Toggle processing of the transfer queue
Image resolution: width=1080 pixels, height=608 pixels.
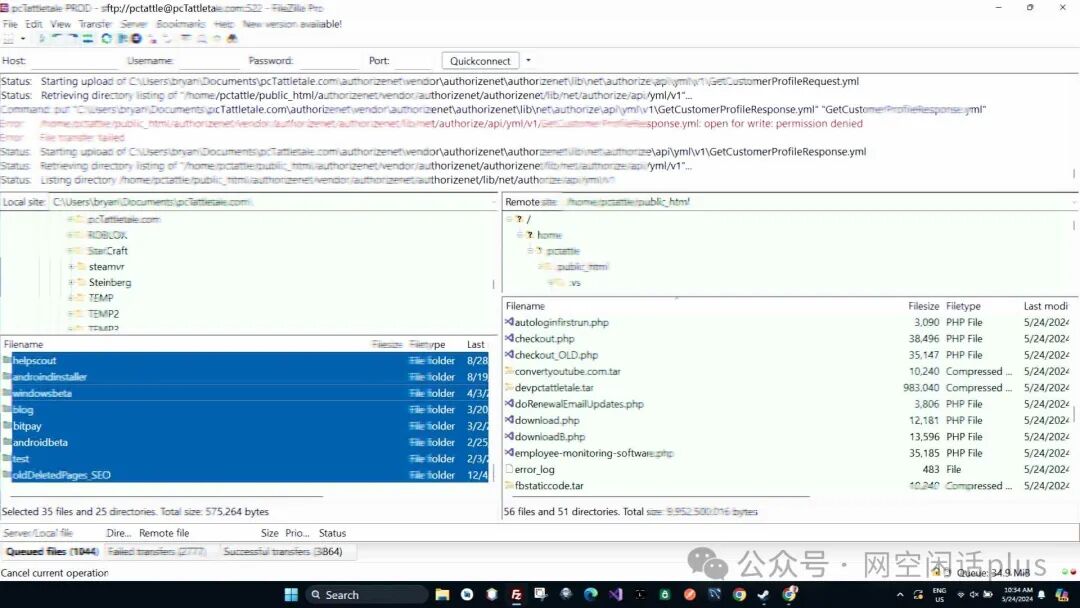coord(123,39)
